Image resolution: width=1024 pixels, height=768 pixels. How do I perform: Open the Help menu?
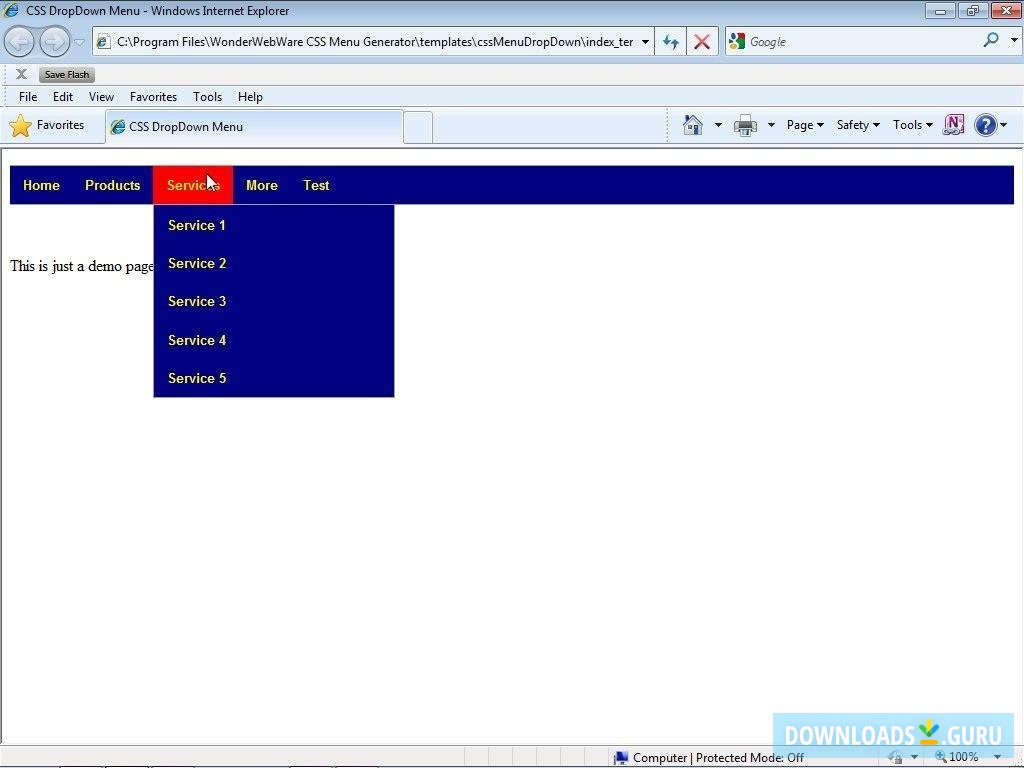pos(250,97)
